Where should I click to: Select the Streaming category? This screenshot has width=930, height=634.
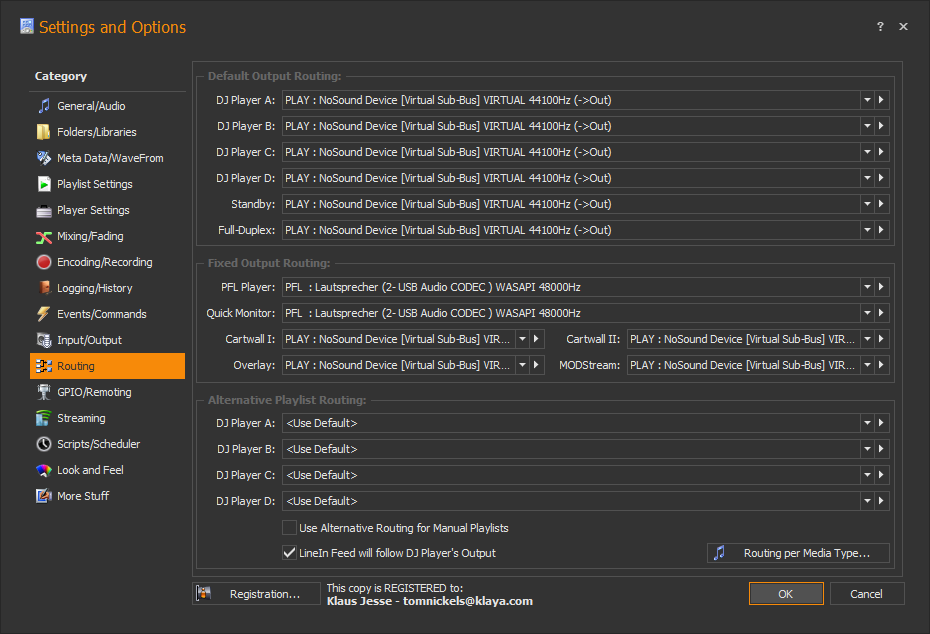pos(107,418)
